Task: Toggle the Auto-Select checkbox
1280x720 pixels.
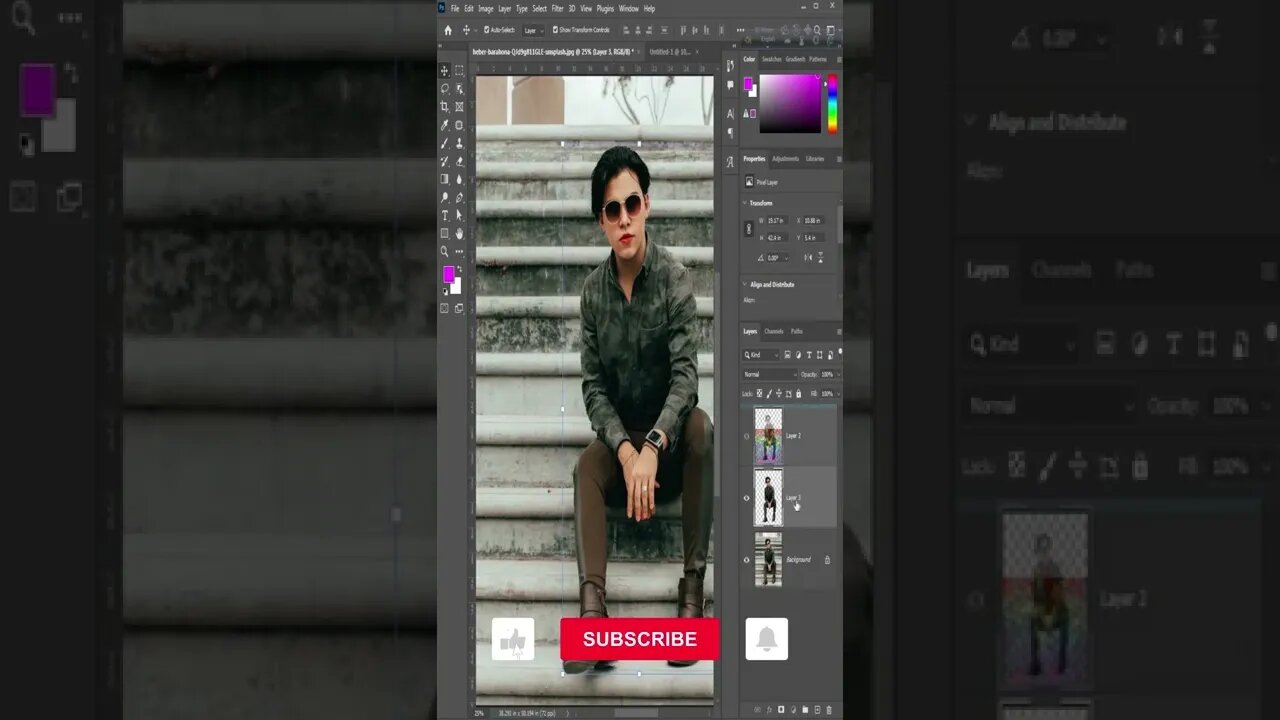Action: pos(485,30)
